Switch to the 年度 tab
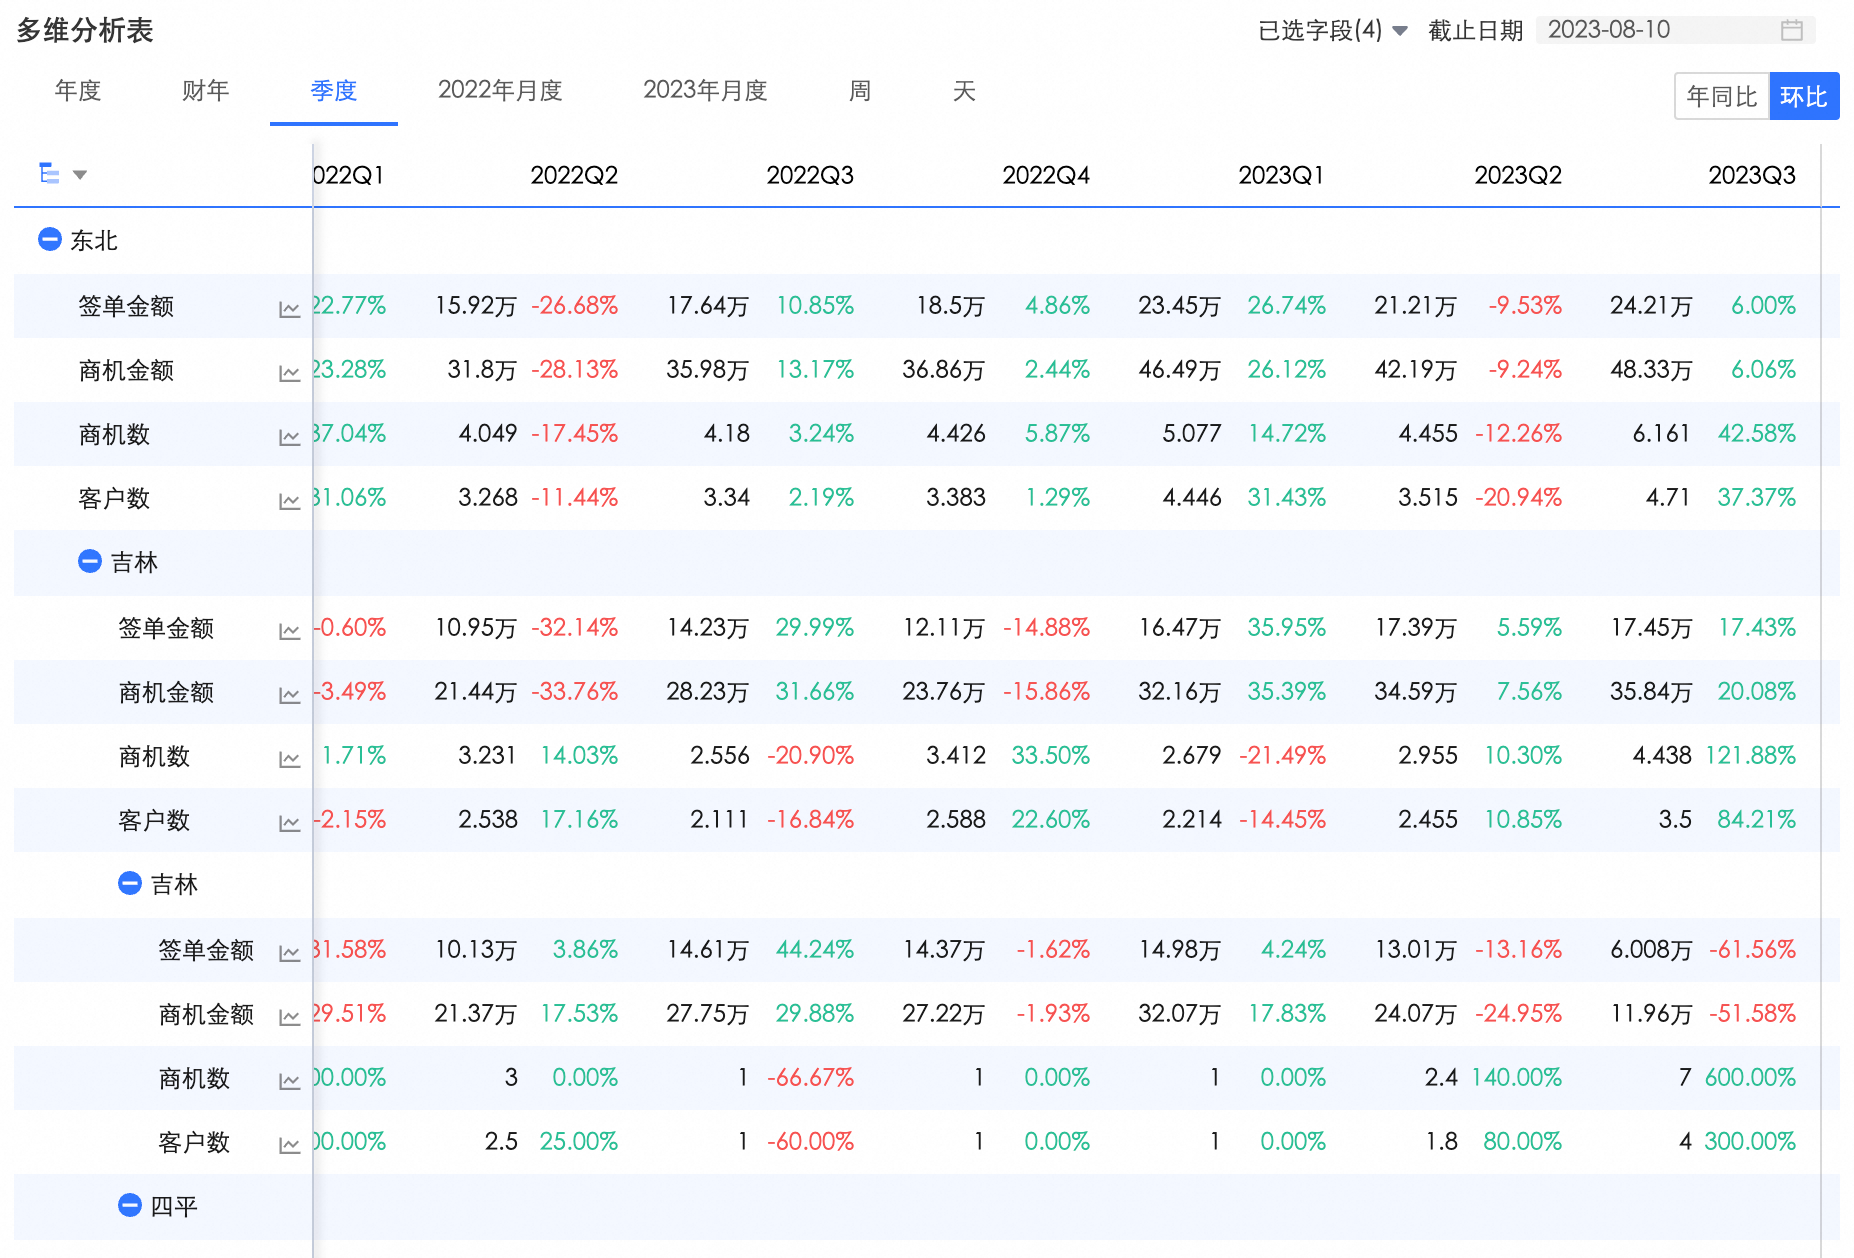The width and height of the screenshot is (1854, 1258). (x=78, y=91)
